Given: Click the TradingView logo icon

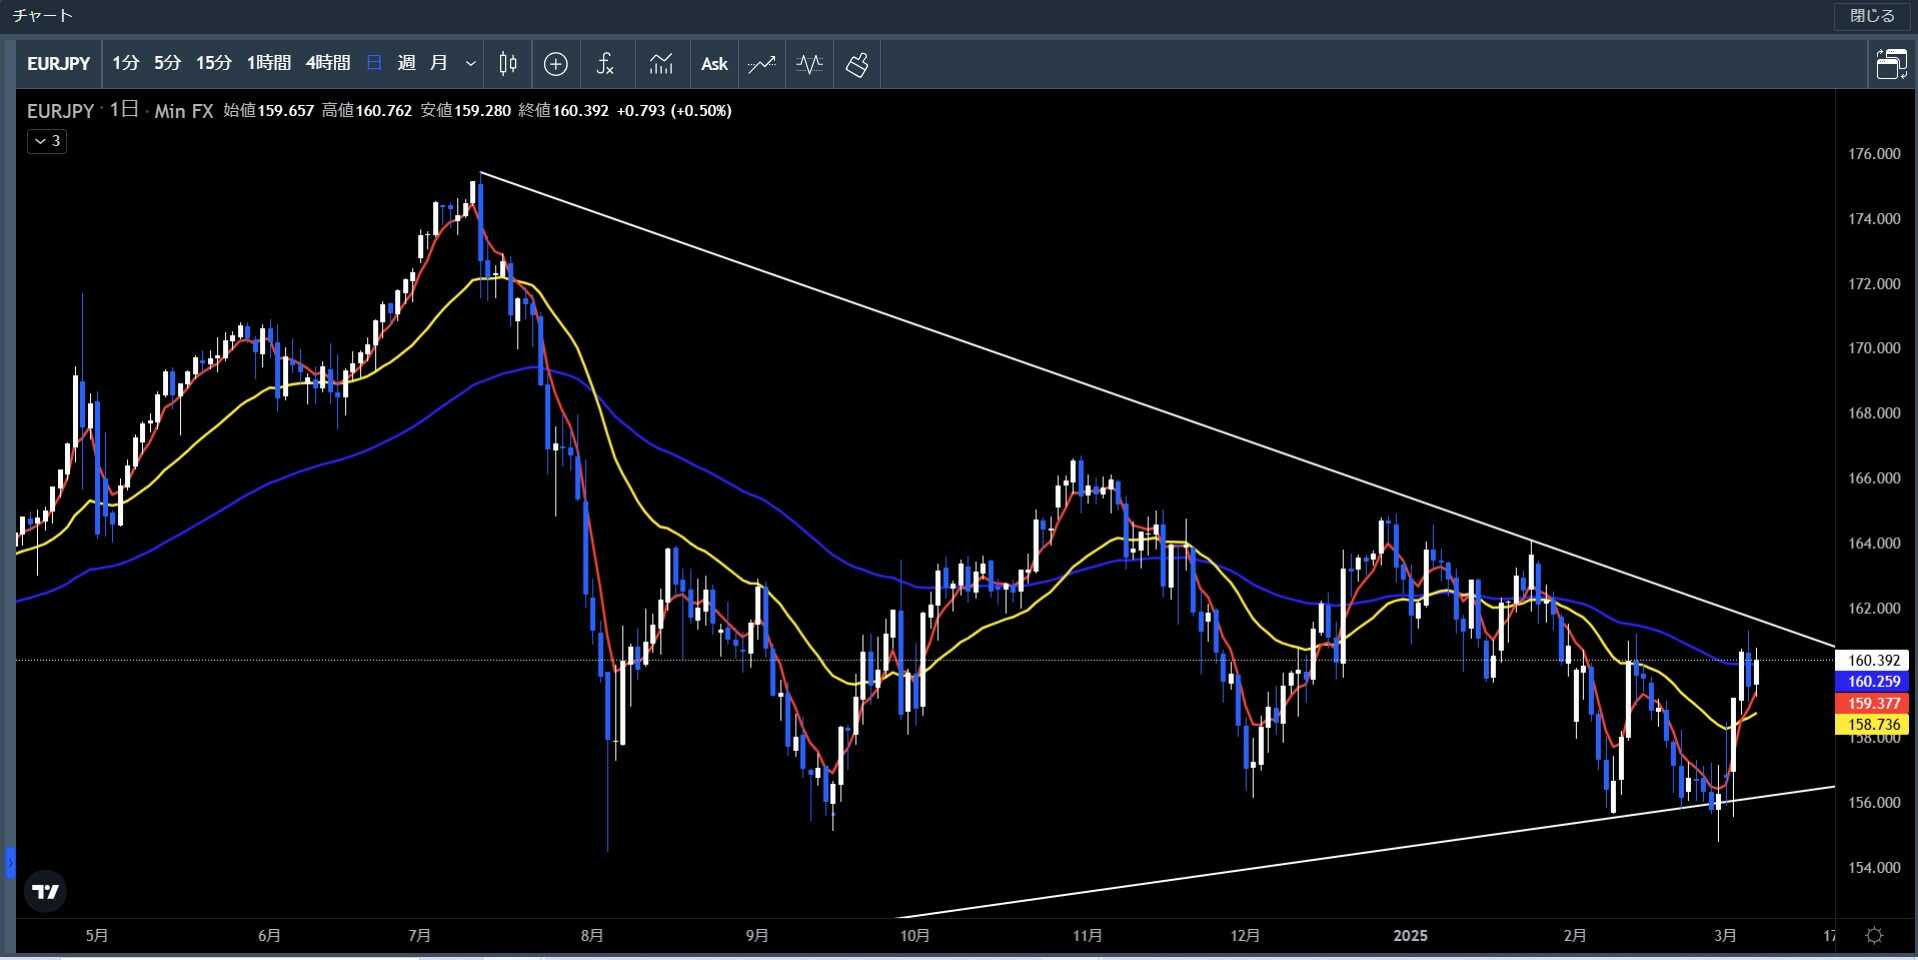Looking at the screenshot, I should (x=46, y=891).
